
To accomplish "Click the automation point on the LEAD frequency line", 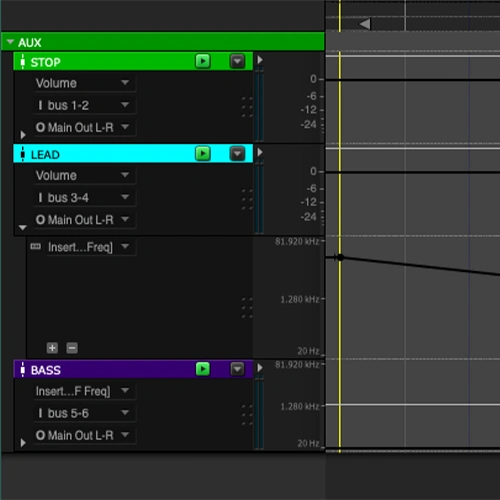I will 340,257.
